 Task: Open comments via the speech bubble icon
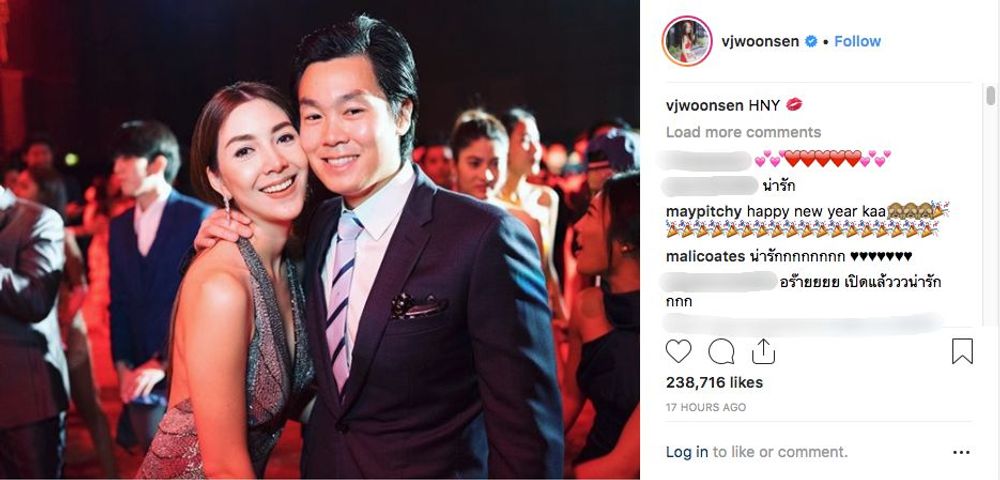pos(721,351)
